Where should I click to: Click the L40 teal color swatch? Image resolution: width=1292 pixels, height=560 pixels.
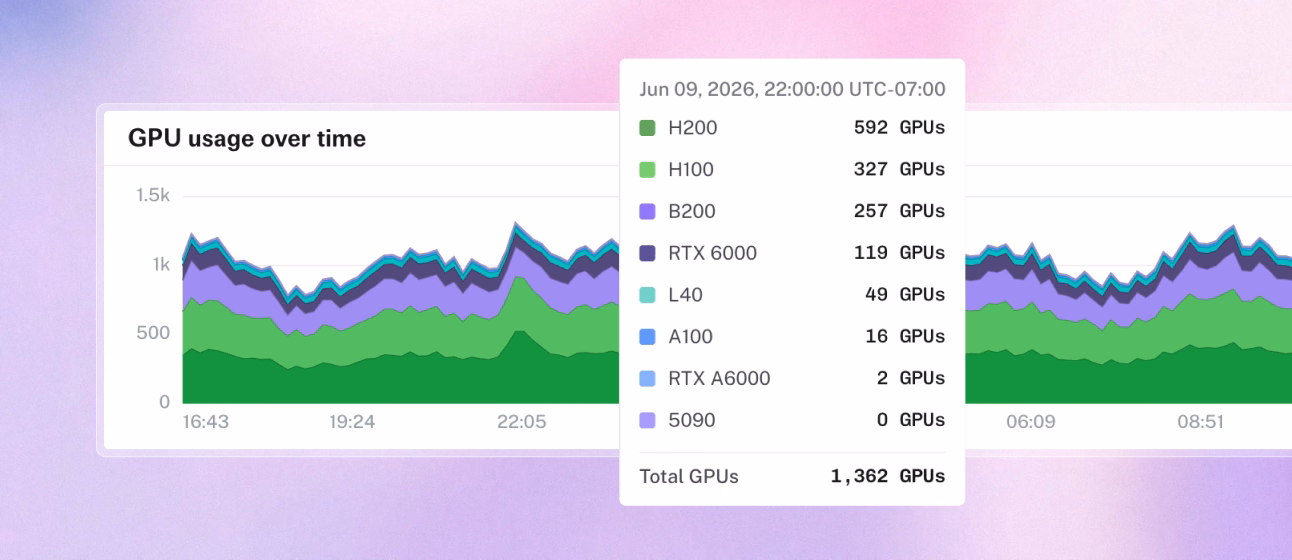tap(647, 295)
